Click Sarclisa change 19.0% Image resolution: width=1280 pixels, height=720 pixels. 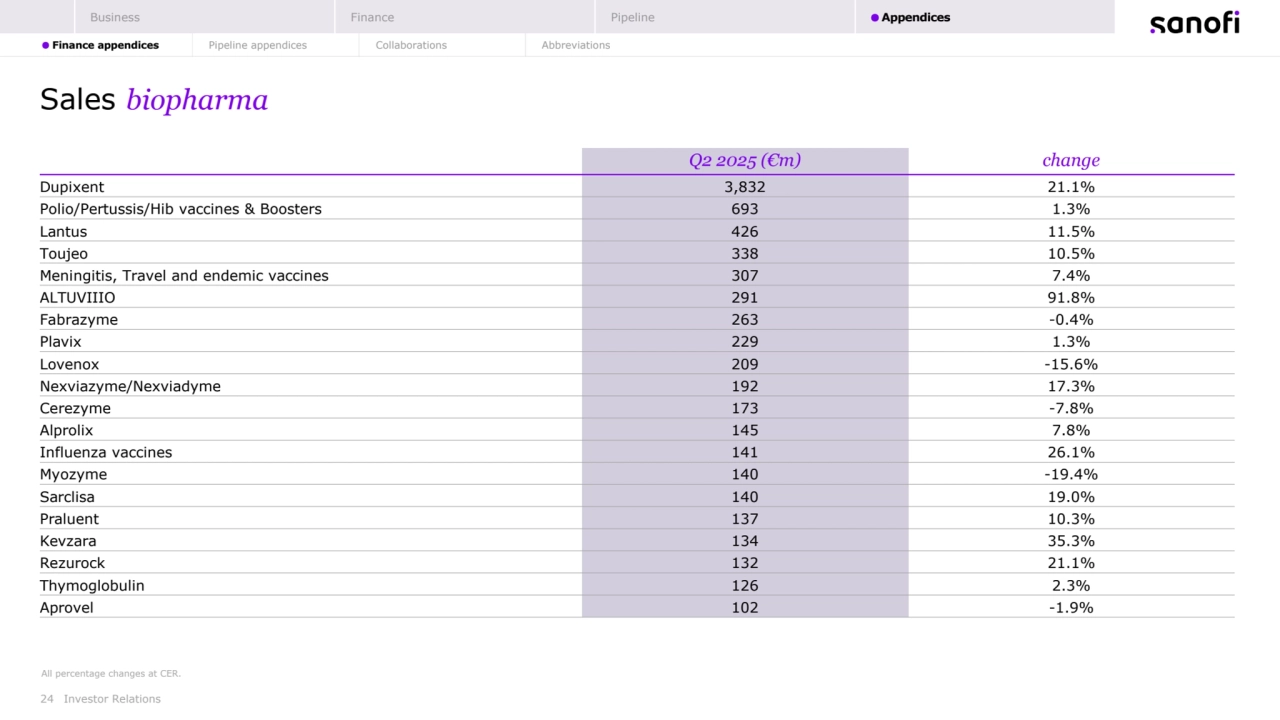pos(1070,497)
